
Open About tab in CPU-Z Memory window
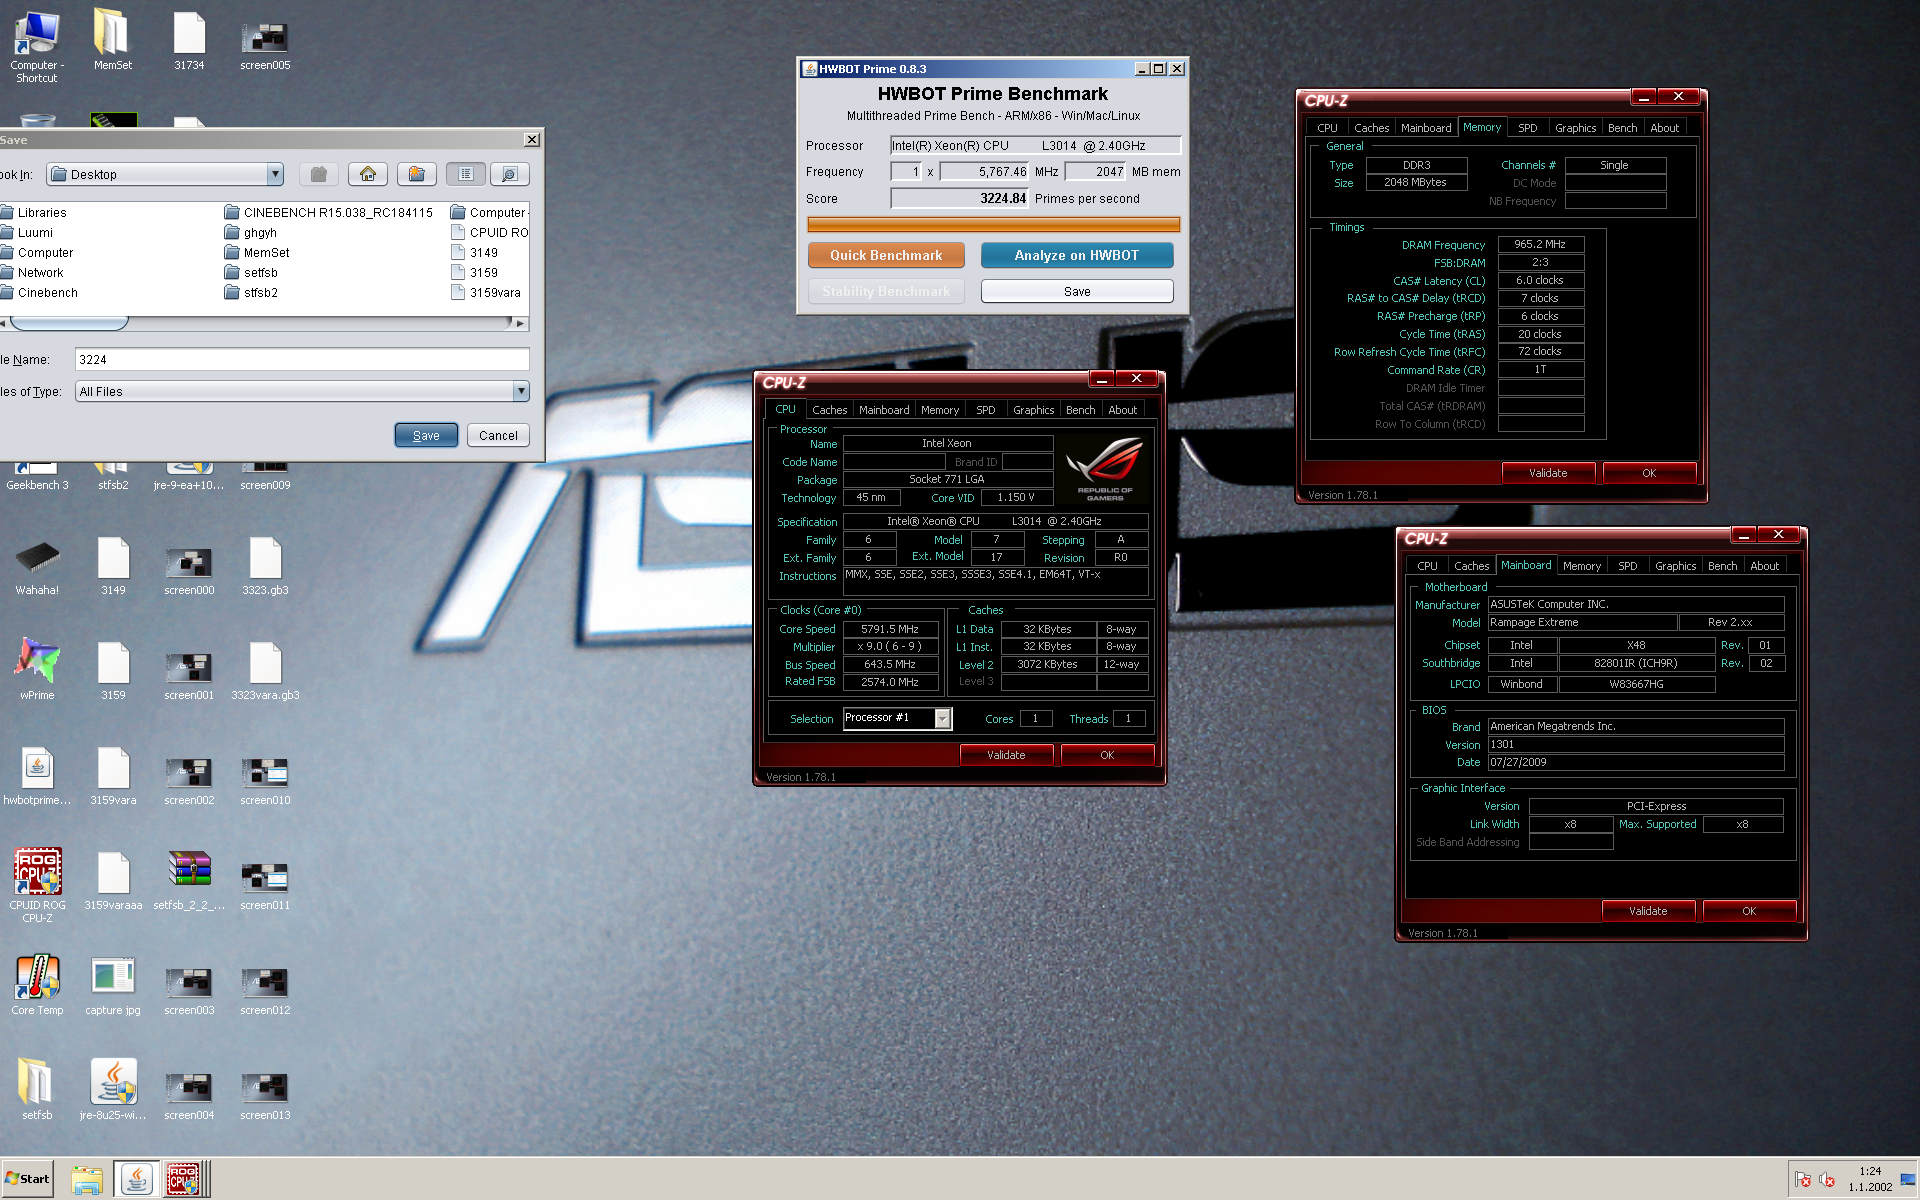1664,127
